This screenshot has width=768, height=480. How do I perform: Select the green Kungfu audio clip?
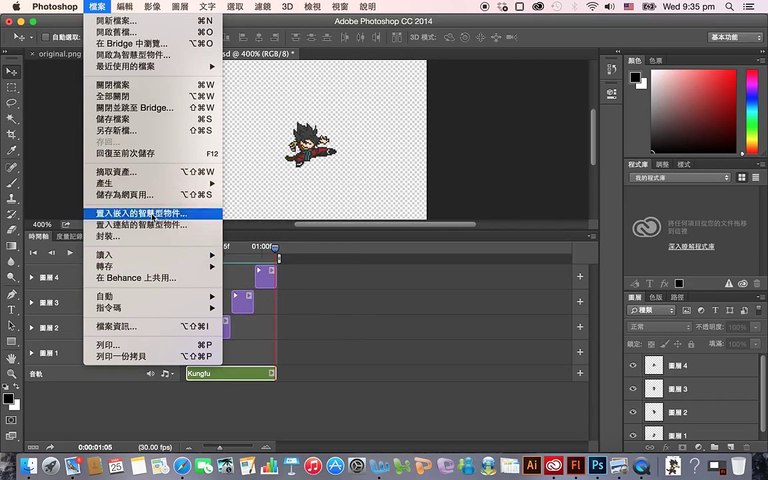pyautogui.click(x=230, y=373)
